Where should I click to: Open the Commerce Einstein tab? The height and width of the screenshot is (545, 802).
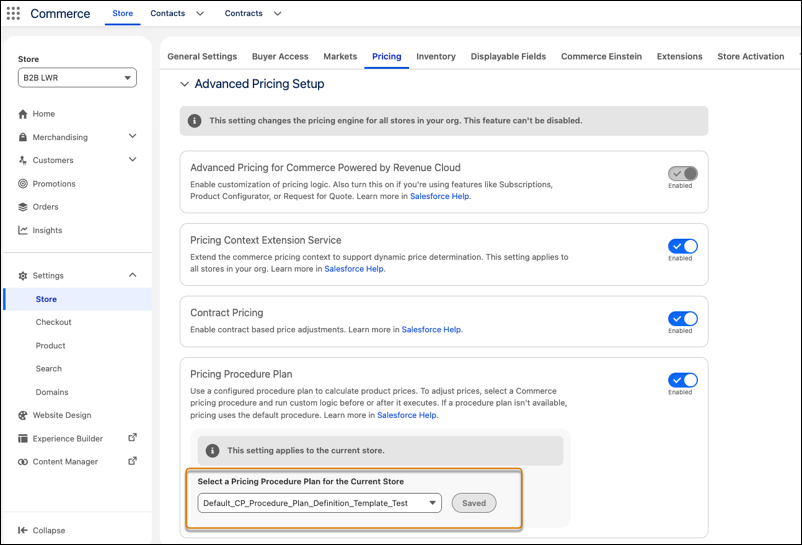pos(602,56)
